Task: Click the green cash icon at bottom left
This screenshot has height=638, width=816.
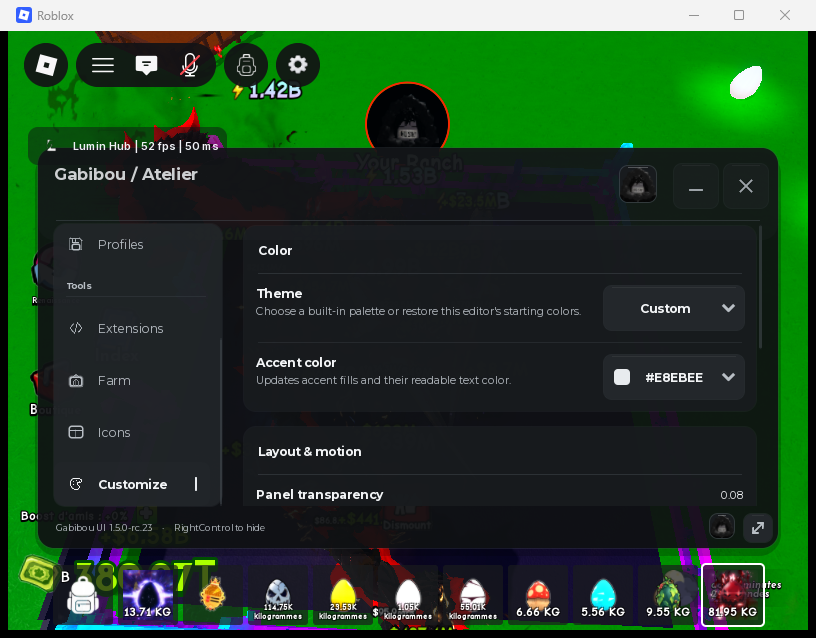Action: [39, 575]
